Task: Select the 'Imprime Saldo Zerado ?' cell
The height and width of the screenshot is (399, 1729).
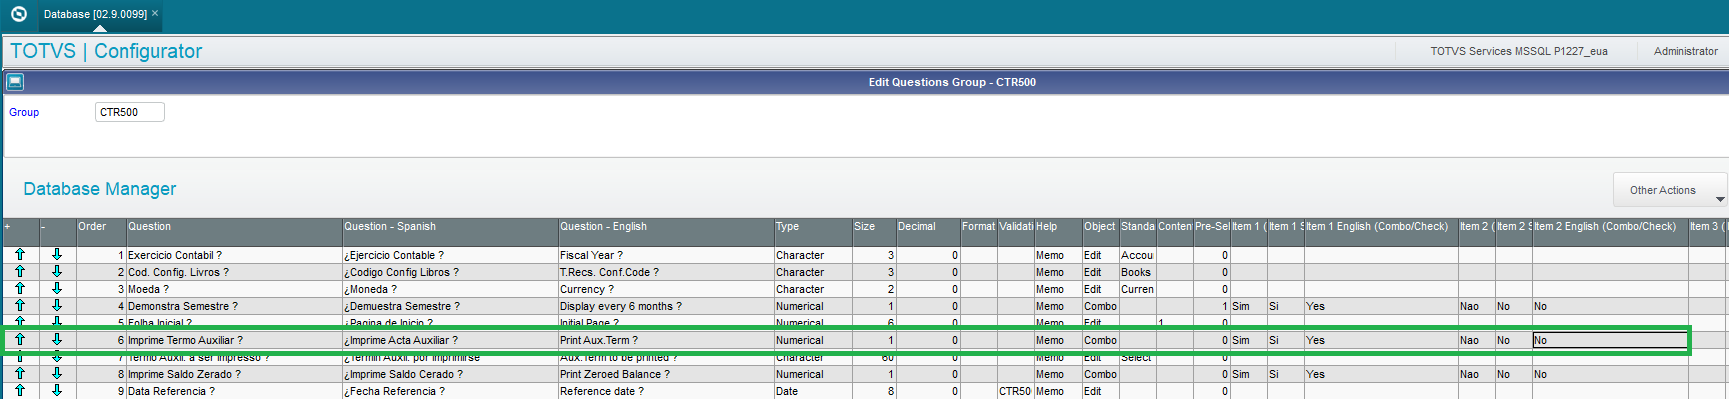Action: pos(234,374)
